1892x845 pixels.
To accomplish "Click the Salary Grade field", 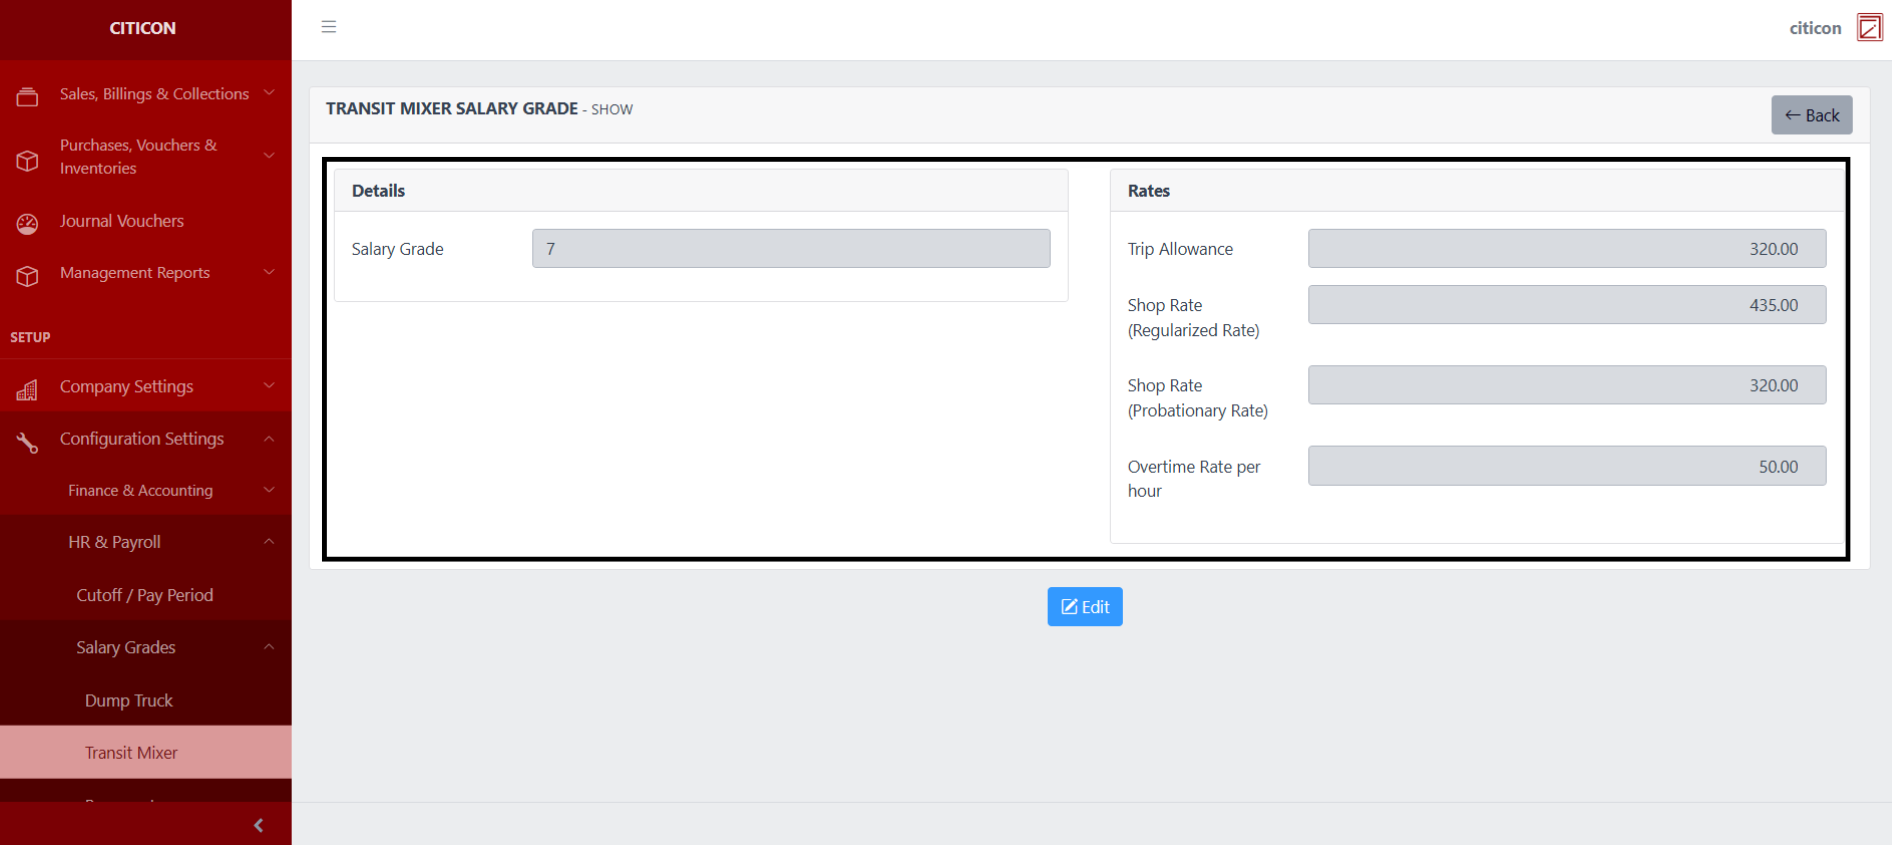I will (790, 249).
